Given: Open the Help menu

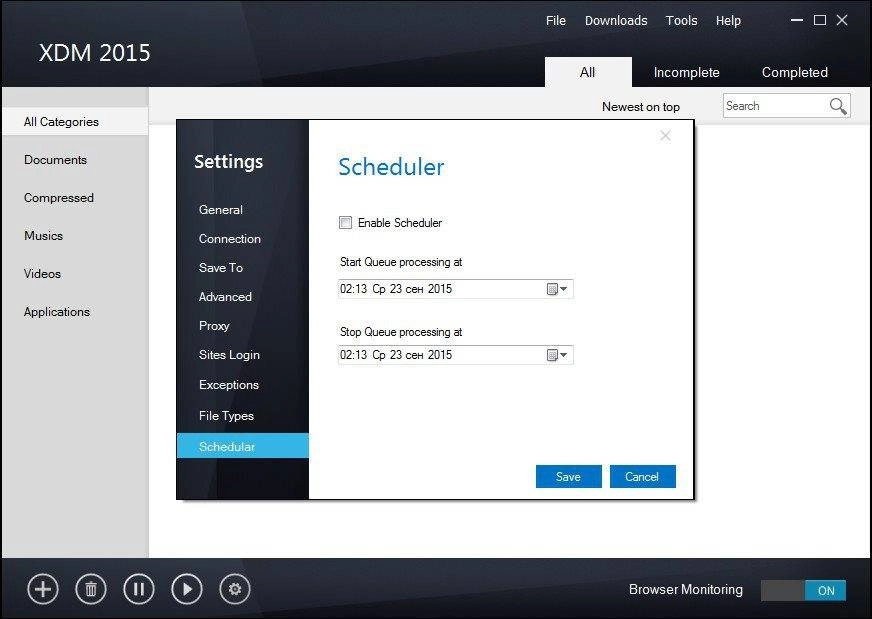Looking at the screenshot, I should pyautogui.click(x=728, y=21).
